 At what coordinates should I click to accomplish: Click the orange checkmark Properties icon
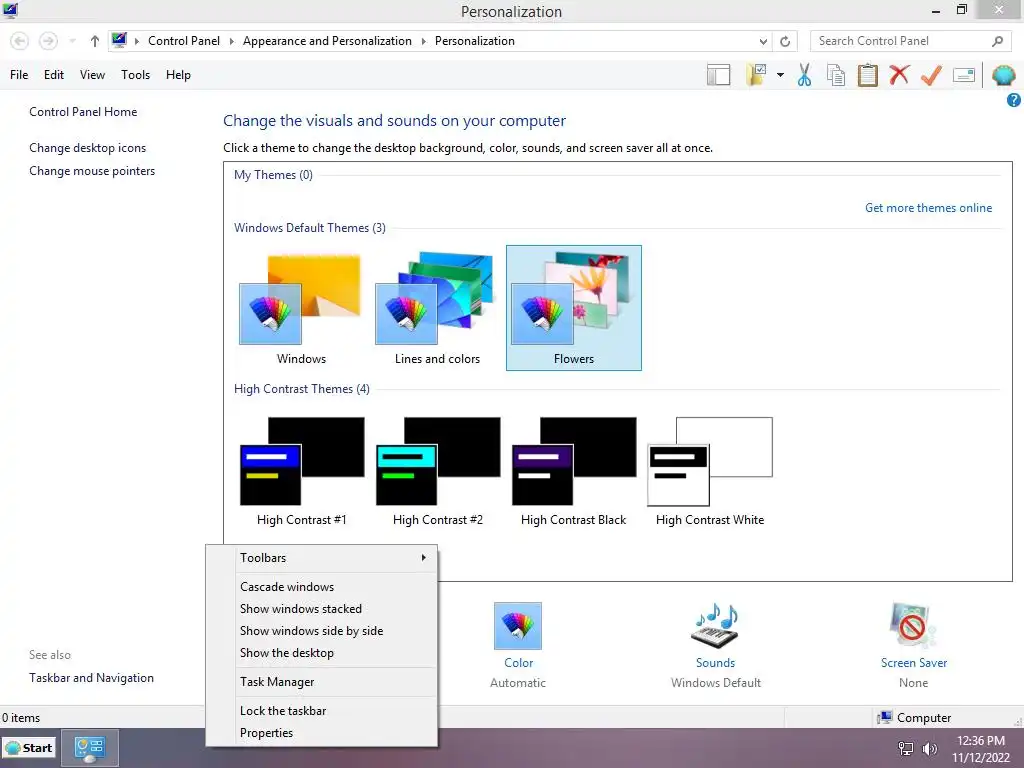931,75
